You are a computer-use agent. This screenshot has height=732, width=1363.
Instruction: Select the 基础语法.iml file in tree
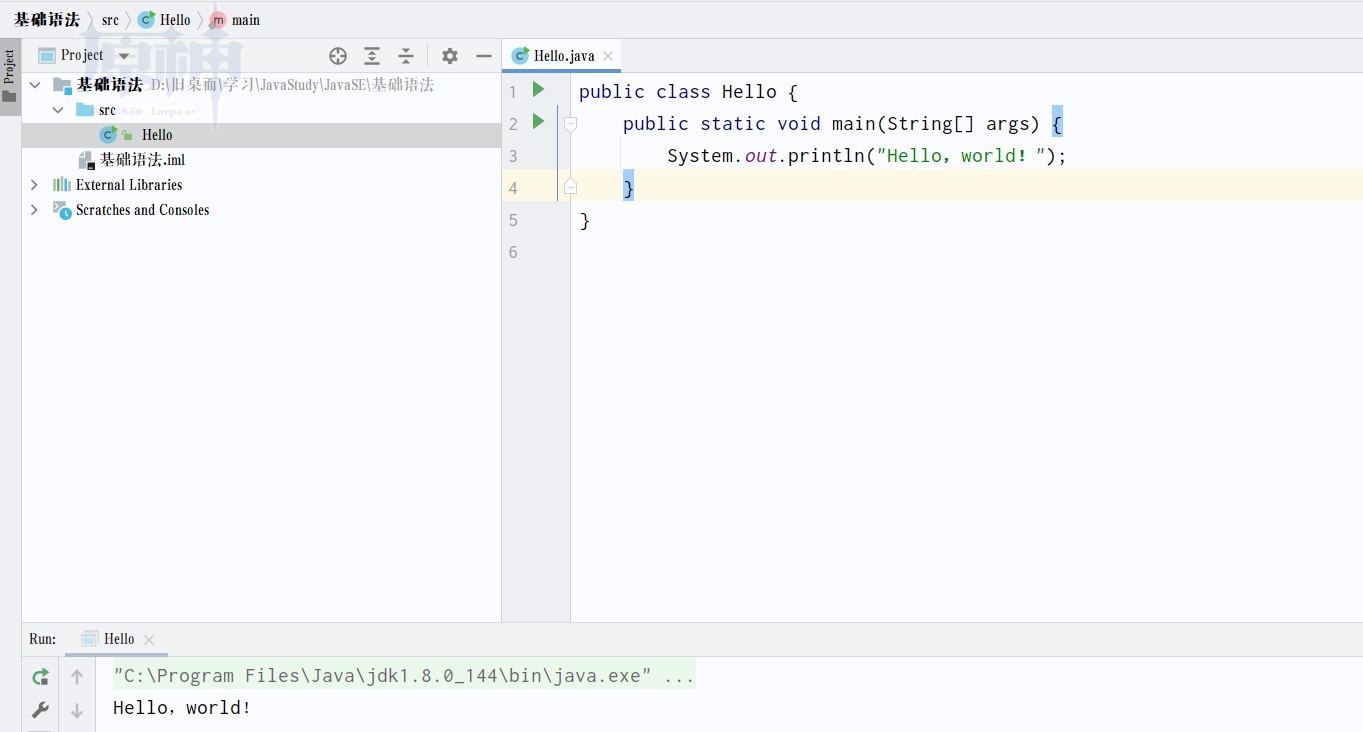click(x=142, y=160)
